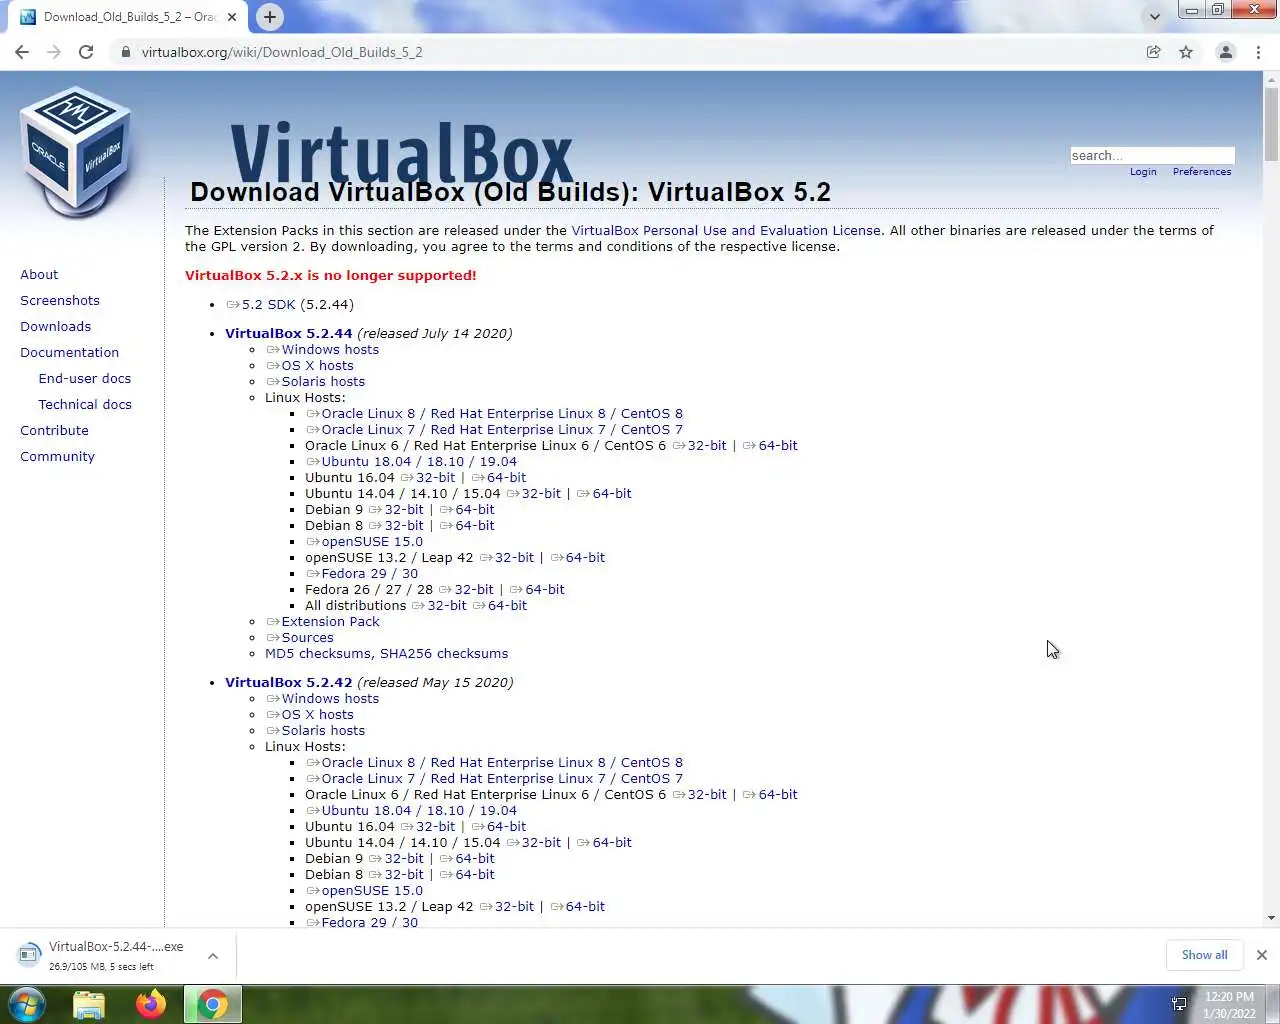Download openSUSE 15.0 build for 5.2.44

tap(364, 542)
